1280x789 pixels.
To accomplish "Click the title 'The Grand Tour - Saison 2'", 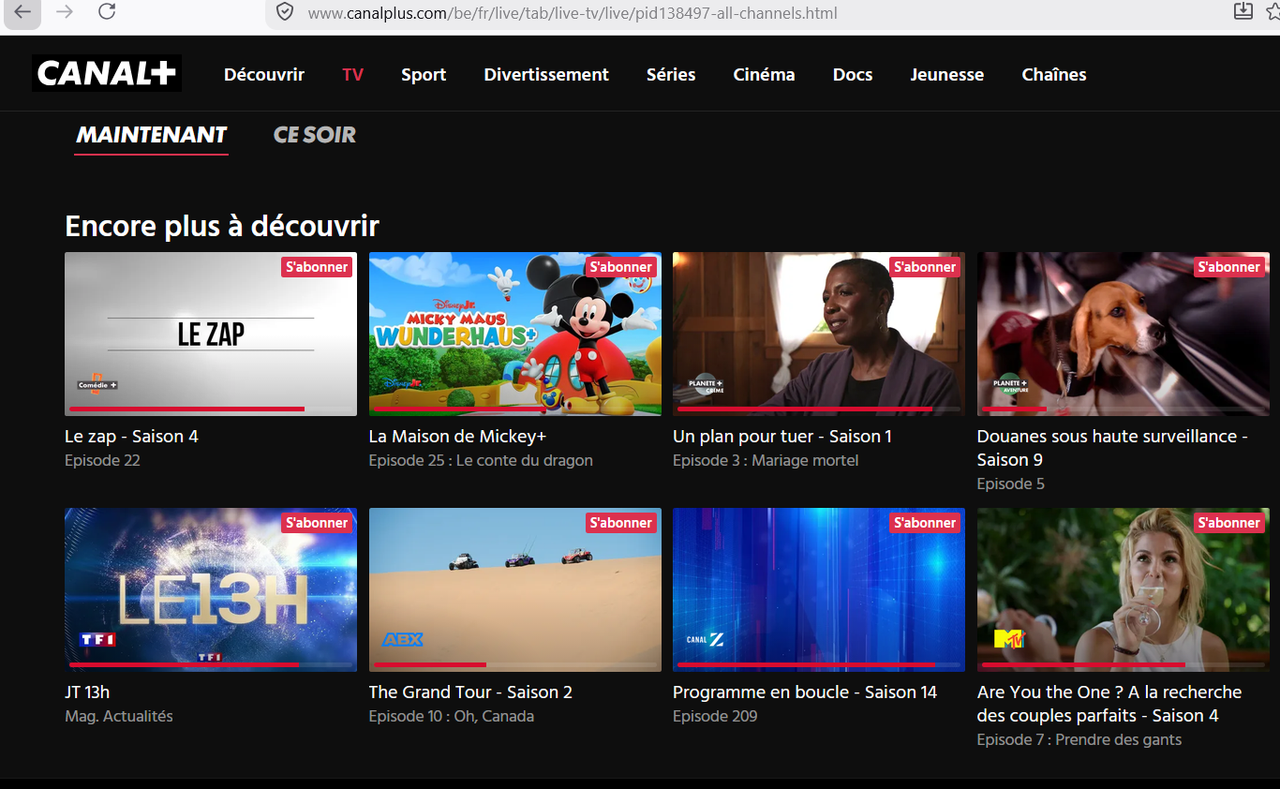I will [x=471, y=692].
